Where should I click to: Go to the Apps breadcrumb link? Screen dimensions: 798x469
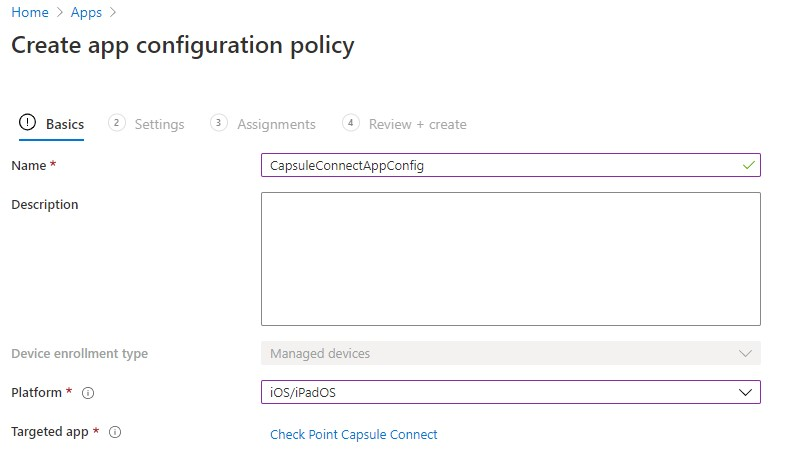point(86,12)
